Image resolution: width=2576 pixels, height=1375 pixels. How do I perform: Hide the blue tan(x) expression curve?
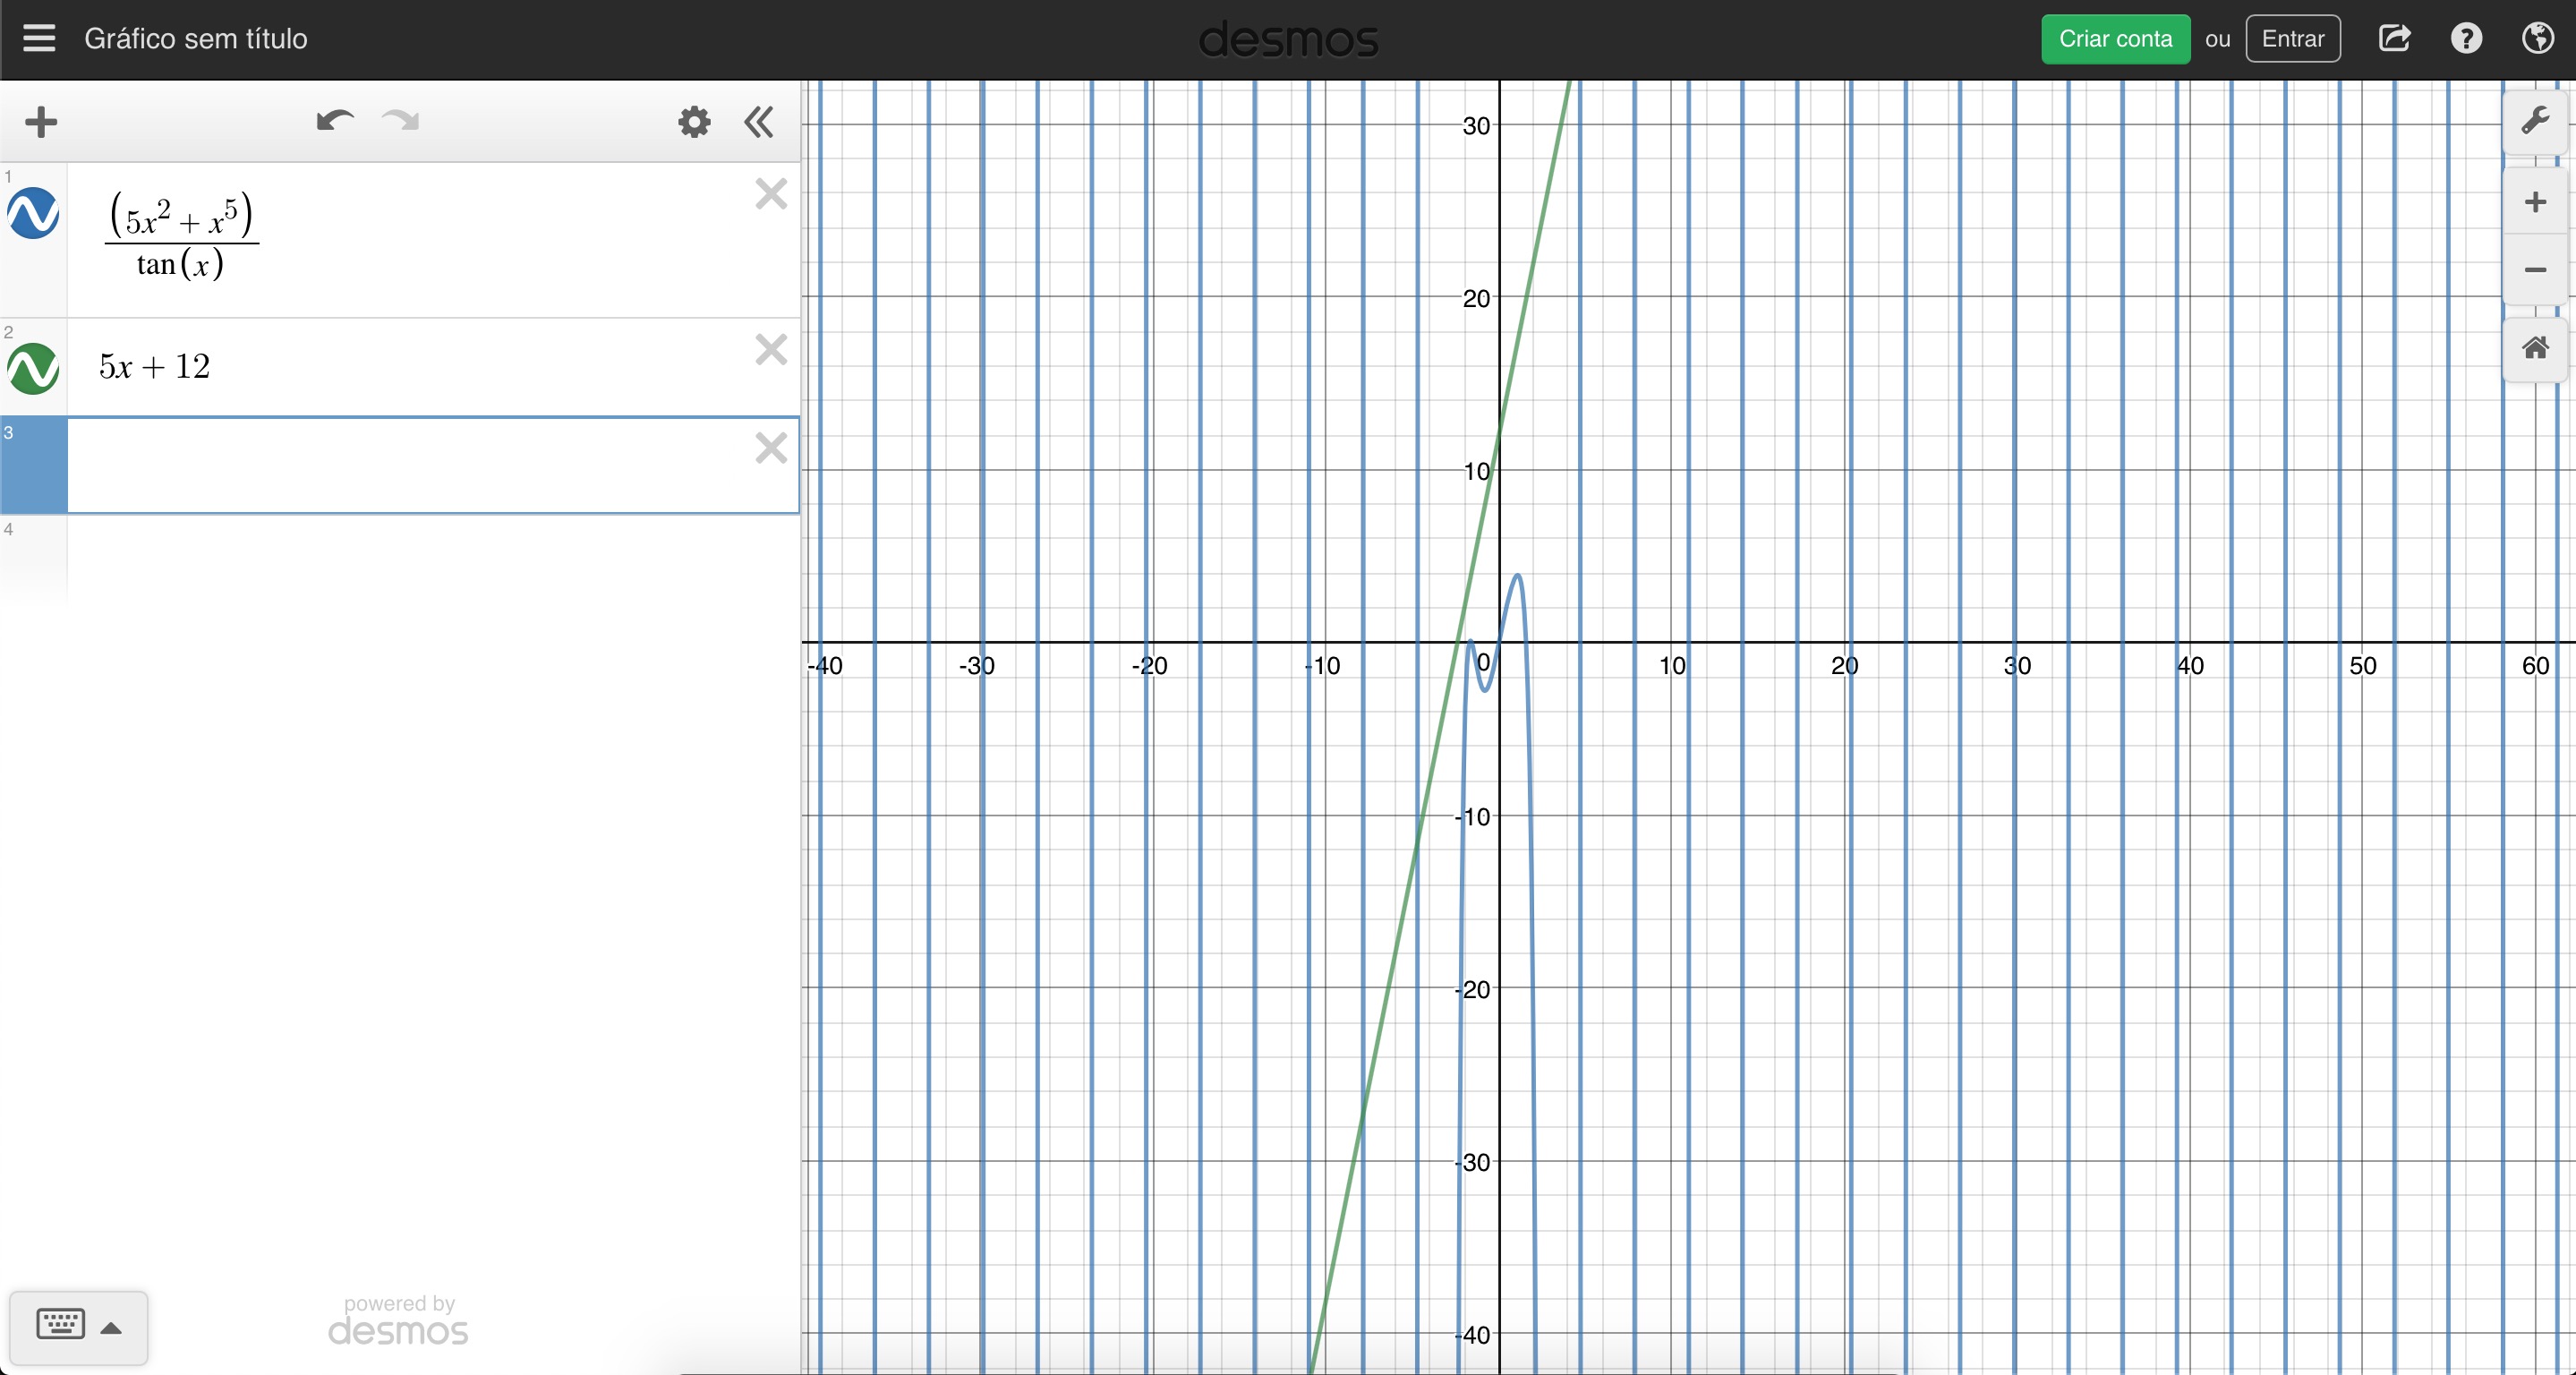[x=33, y=213]
